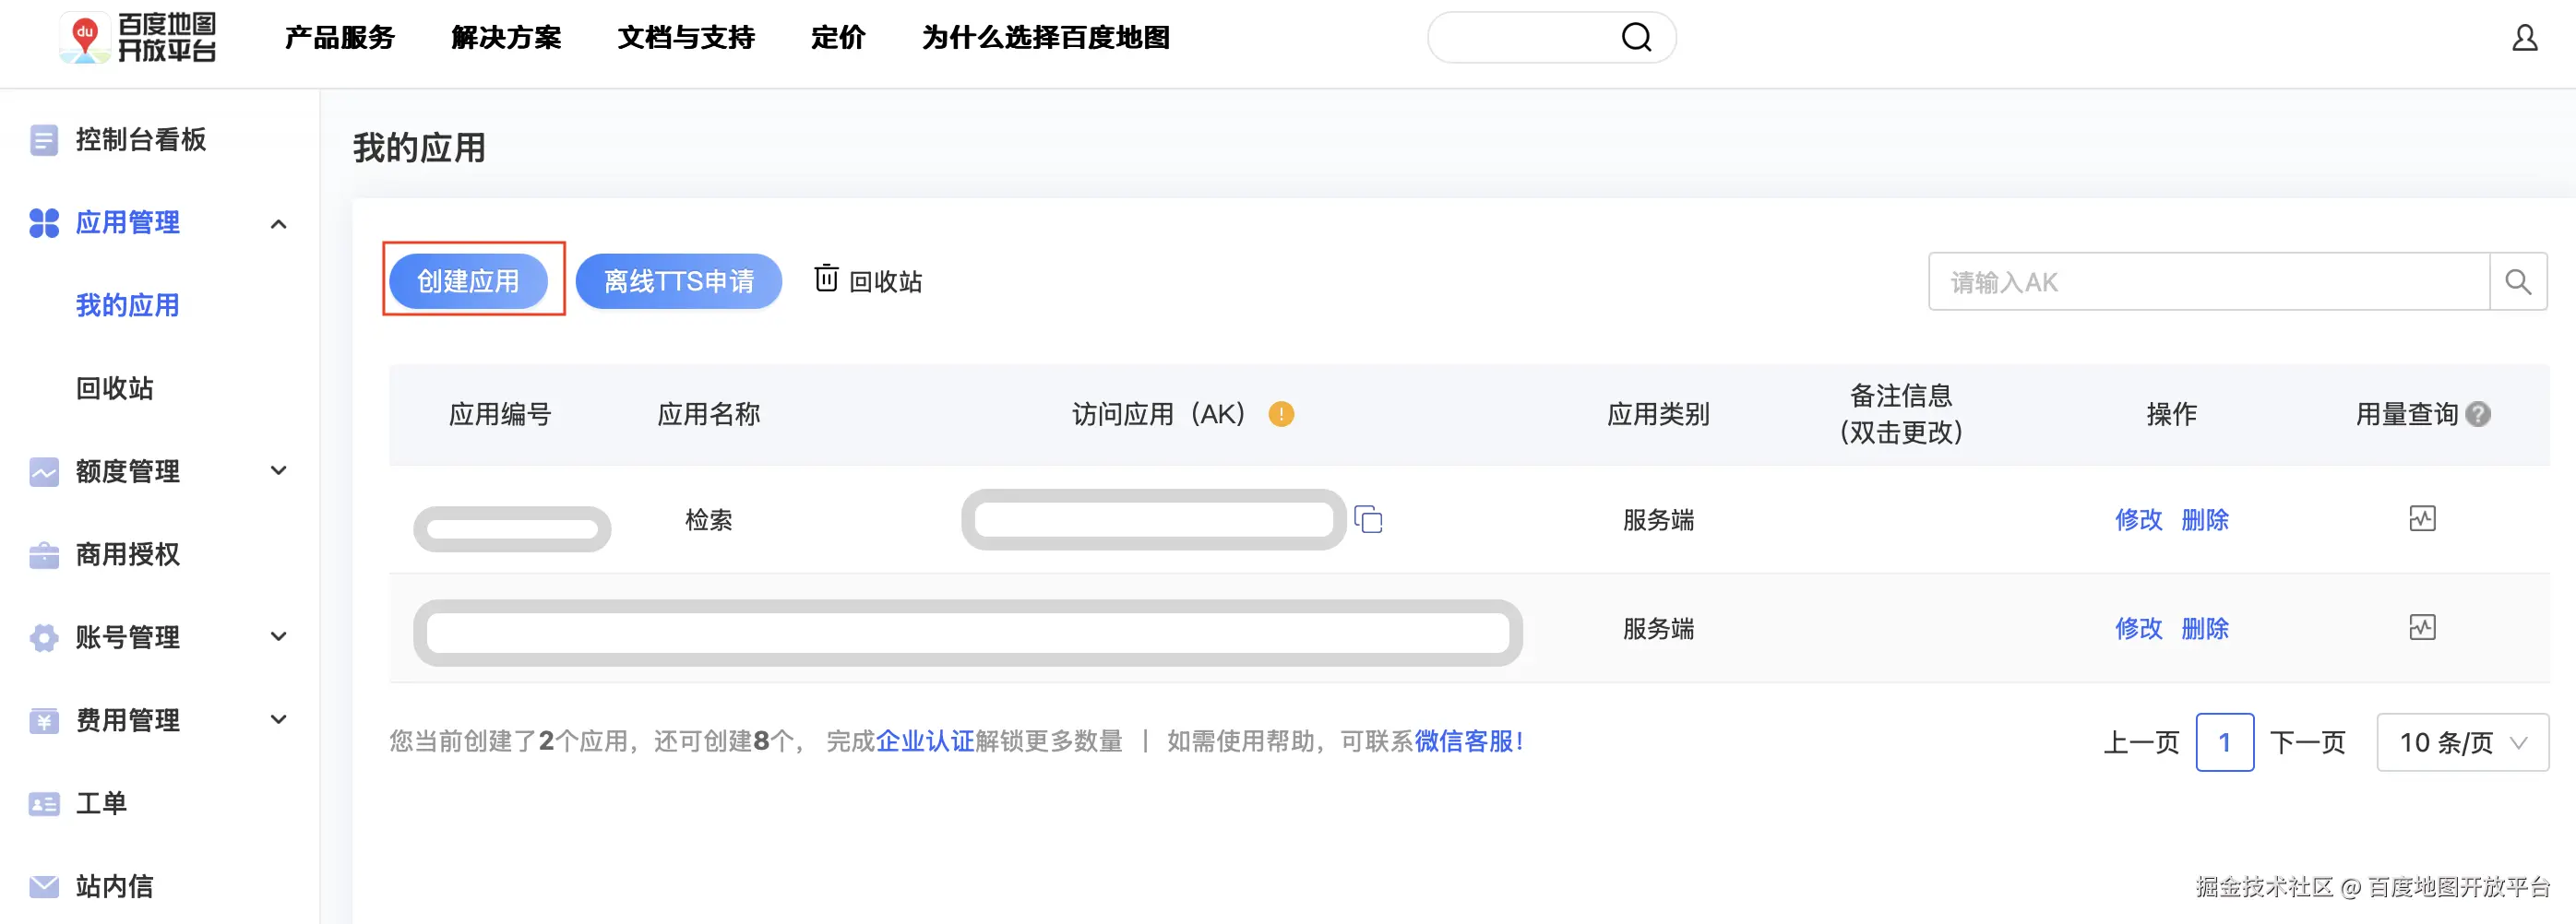Open usage chart for the 检索 app
This screenshot has width=2576, height=924.
coord(2421,519)
